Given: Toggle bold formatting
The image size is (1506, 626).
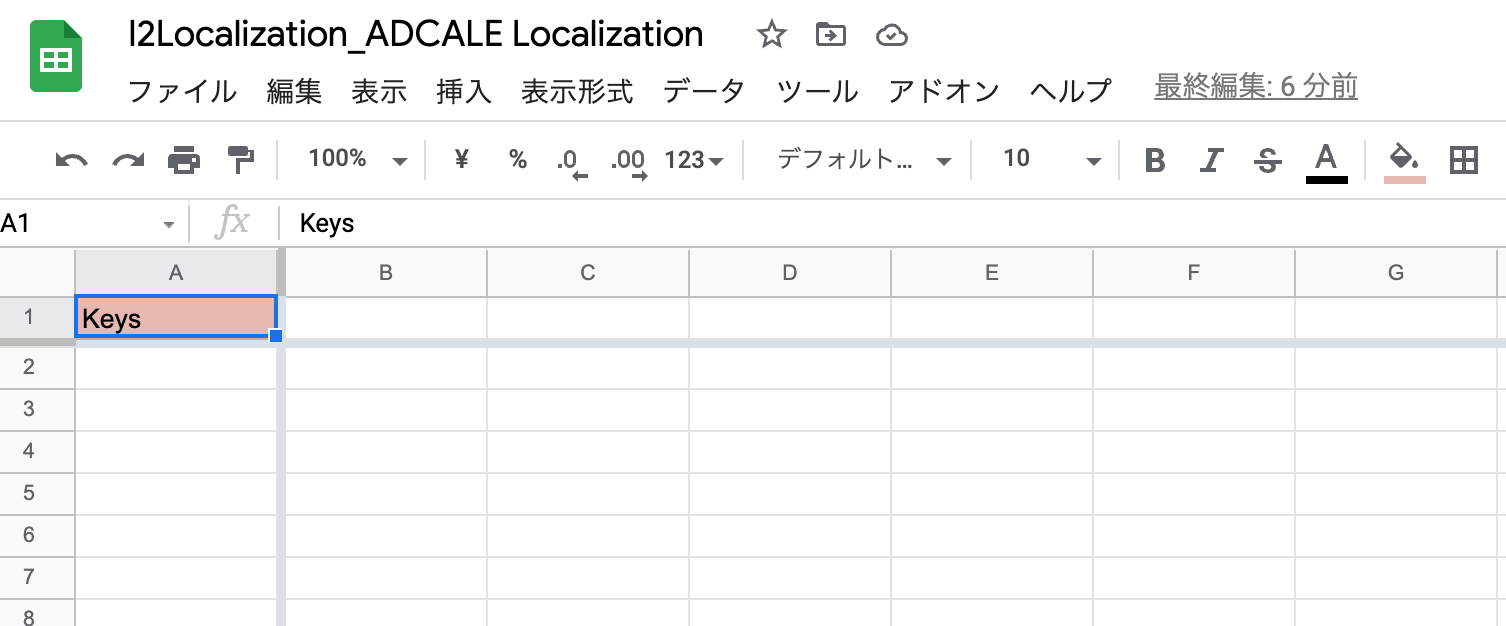Looking at the screenshot, I should pyautogui.click(x=1155, y=160).
